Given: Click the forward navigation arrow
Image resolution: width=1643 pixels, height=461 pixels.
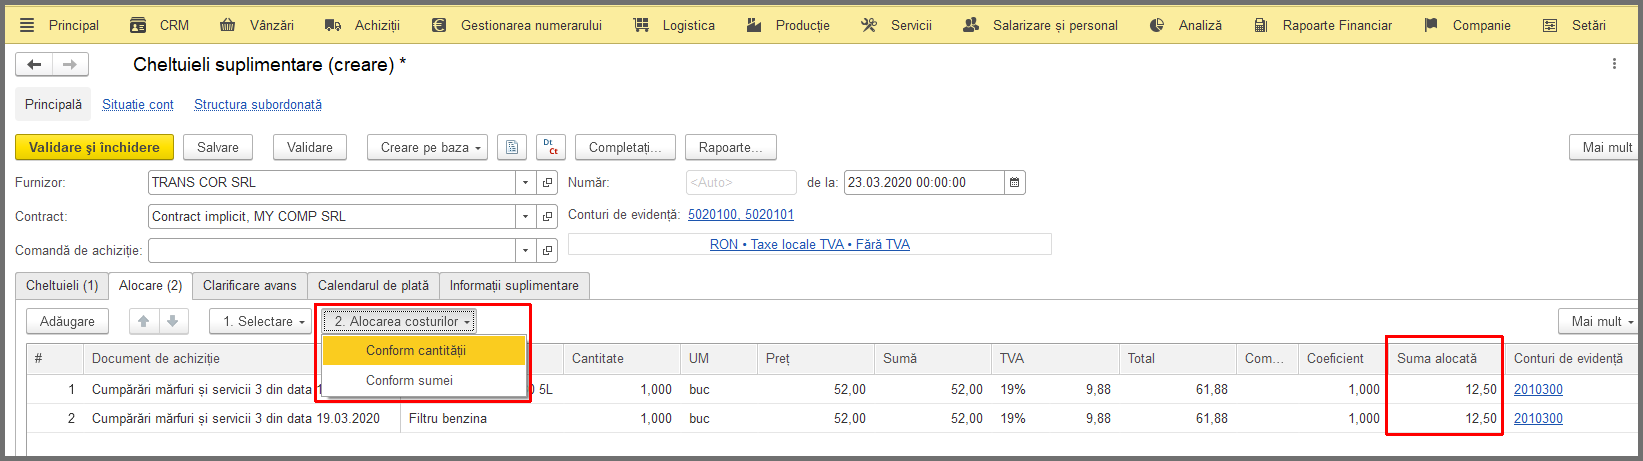Looking at the screenshot, I should click(70, 65).
